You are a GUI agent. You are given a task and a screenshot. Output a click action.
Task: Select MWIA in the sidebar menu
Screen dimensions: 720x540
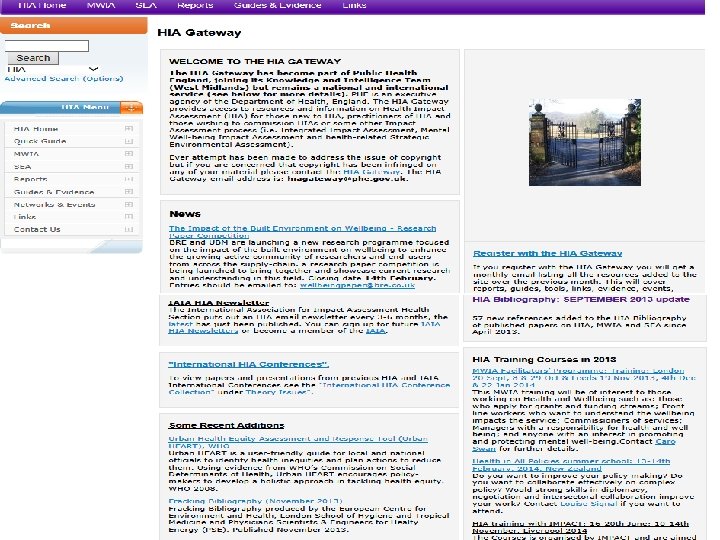coord(26,154)
